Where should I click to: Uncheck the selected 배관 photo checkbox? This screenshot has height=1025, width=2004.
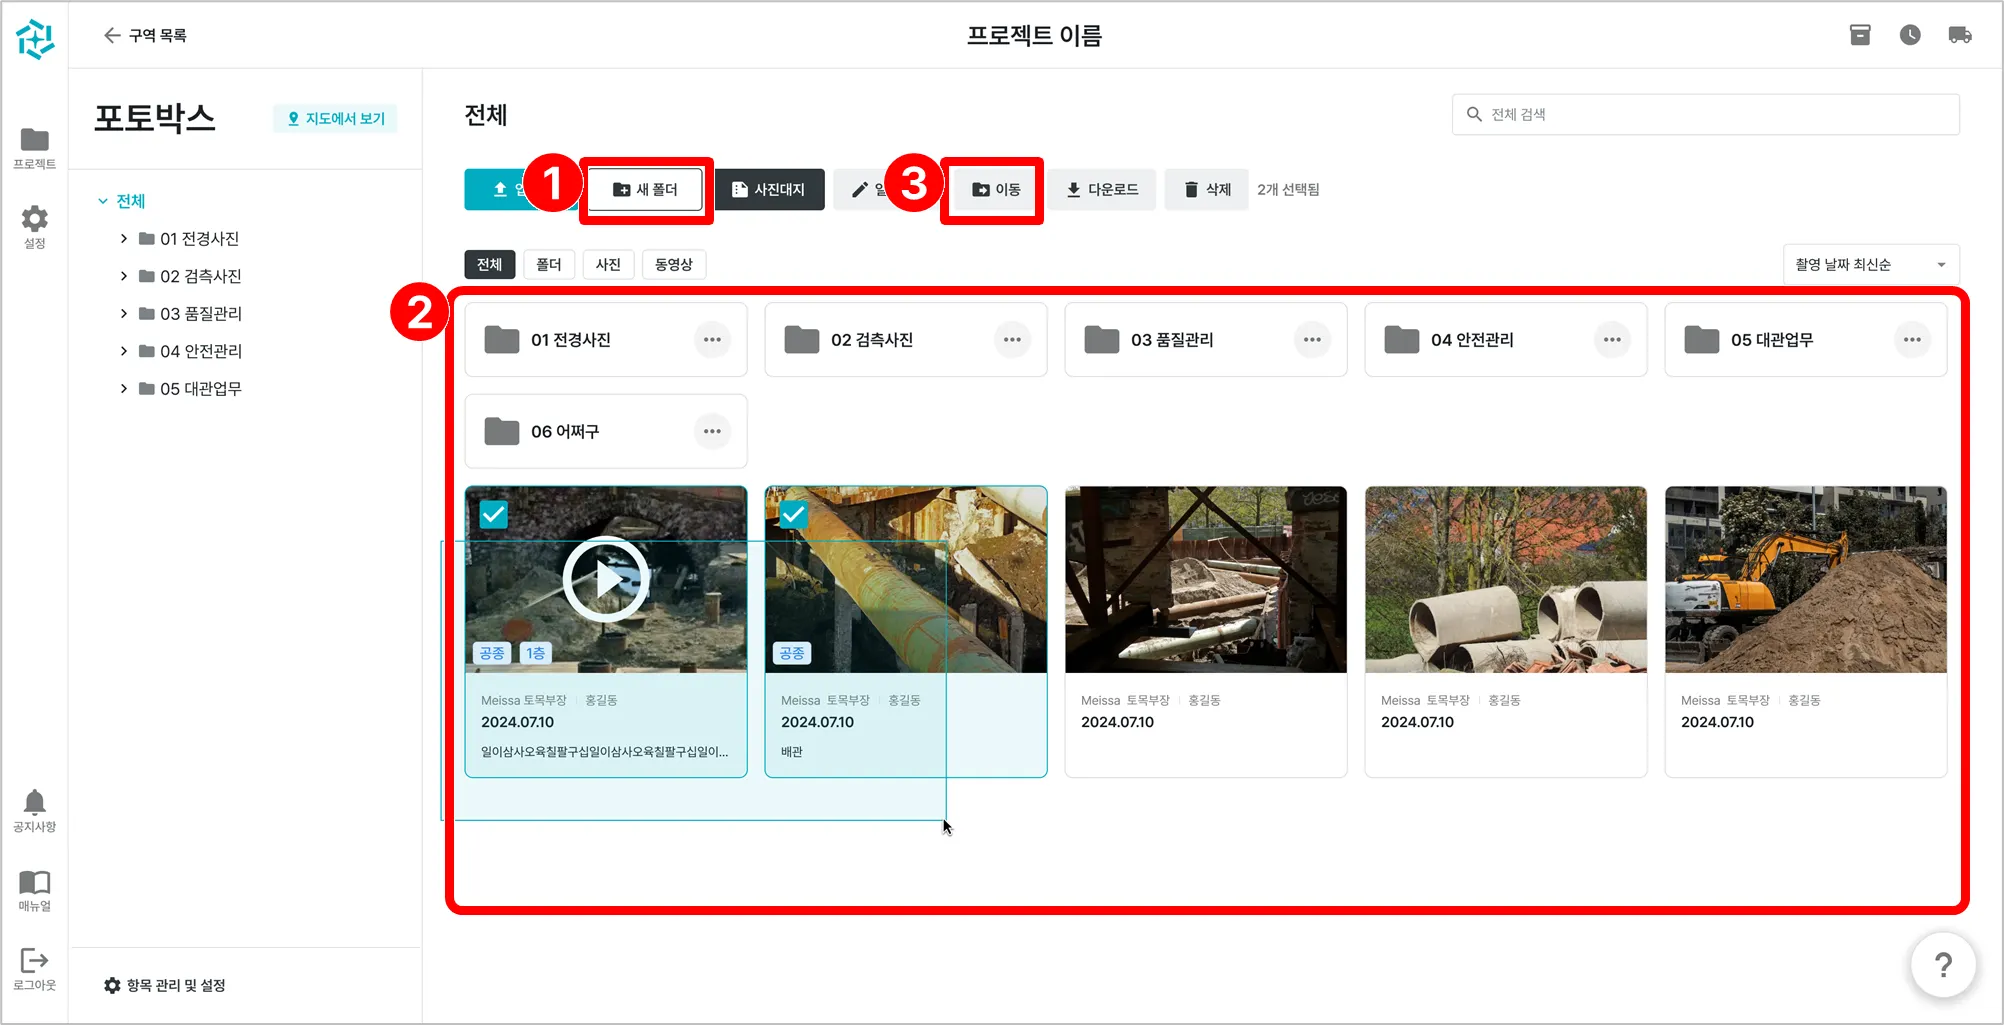[794, 515]
